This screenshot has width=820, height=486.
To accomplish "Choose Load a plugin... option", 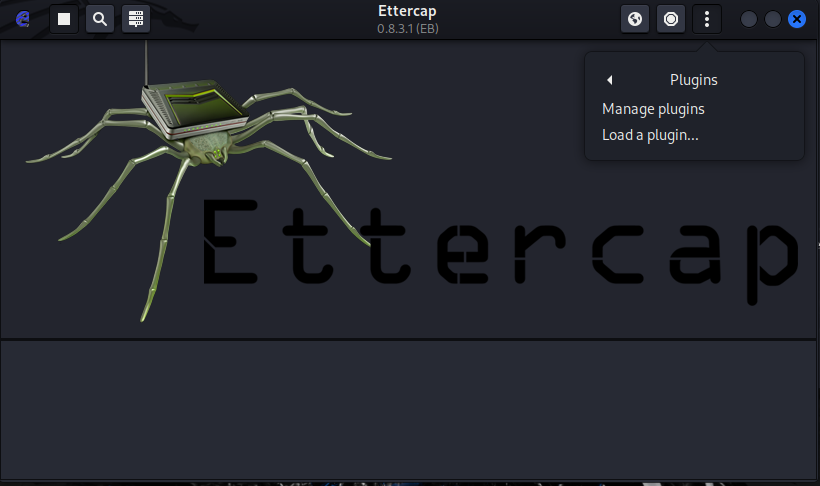I will (x=650, y=135).
